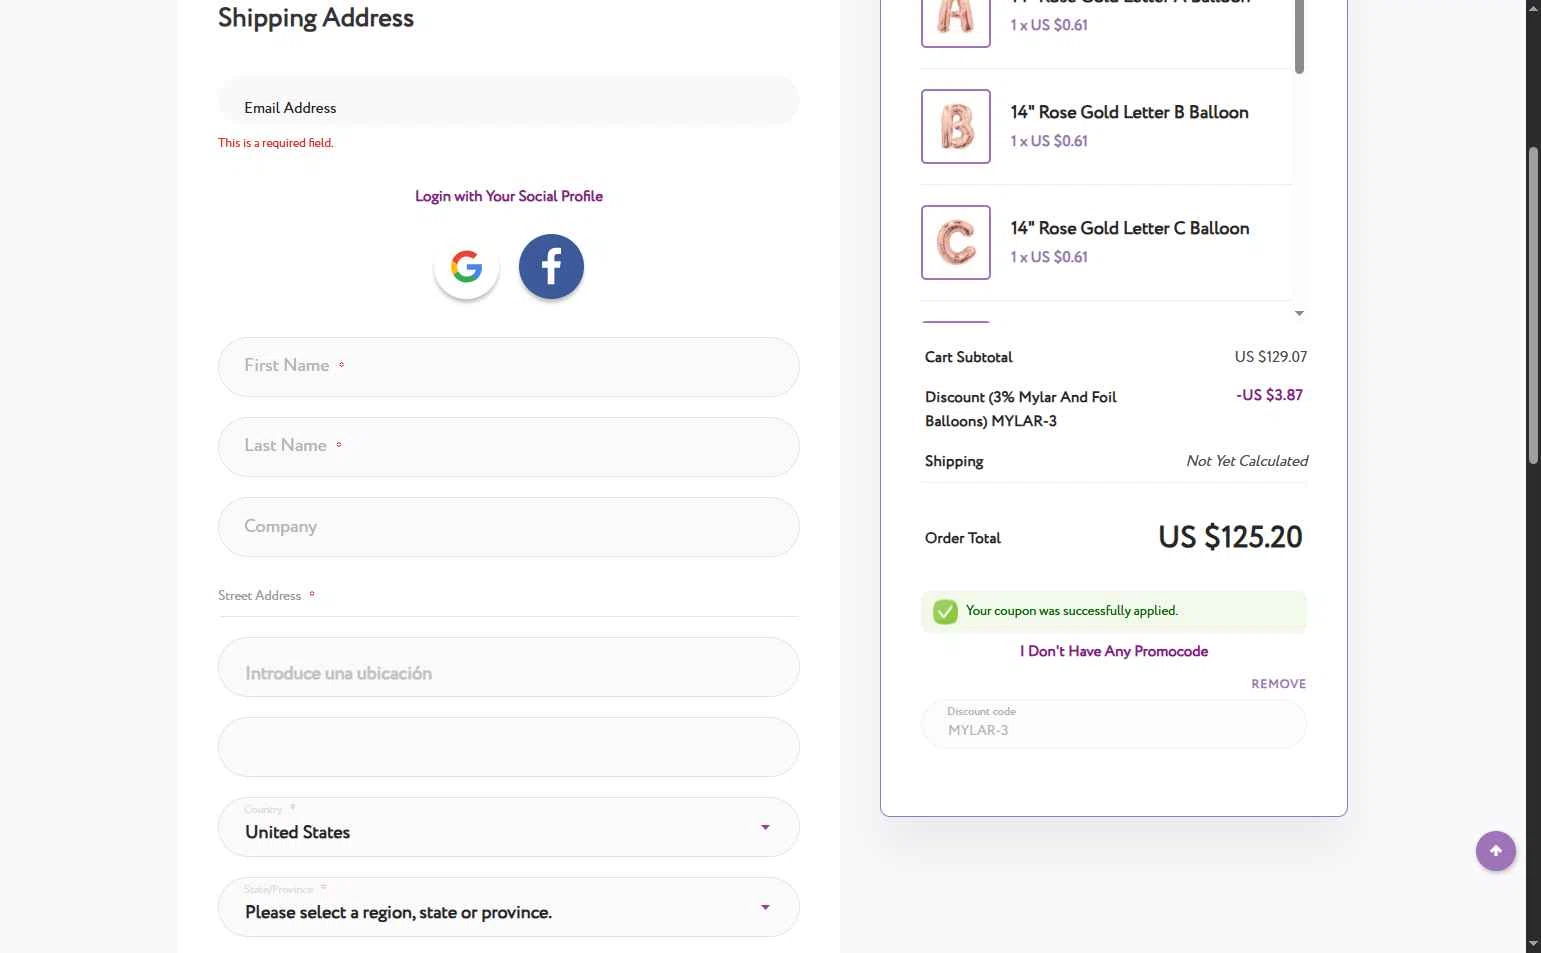Click the Letter B balloon thumbnail
The image size is (1541, 953).
click(956, 126)
